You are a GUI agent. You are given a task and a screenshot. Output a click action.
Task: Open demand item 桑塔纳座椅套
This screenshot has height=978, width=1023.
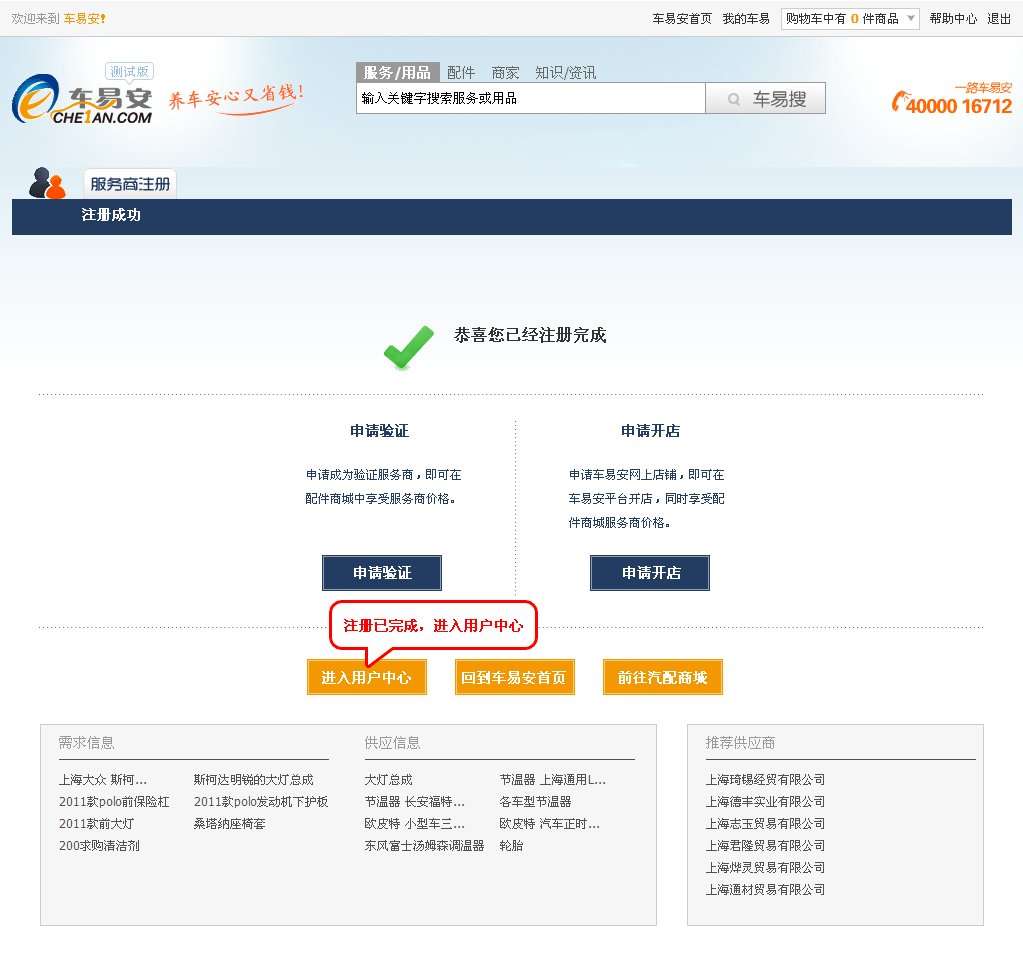click(229, 824)
